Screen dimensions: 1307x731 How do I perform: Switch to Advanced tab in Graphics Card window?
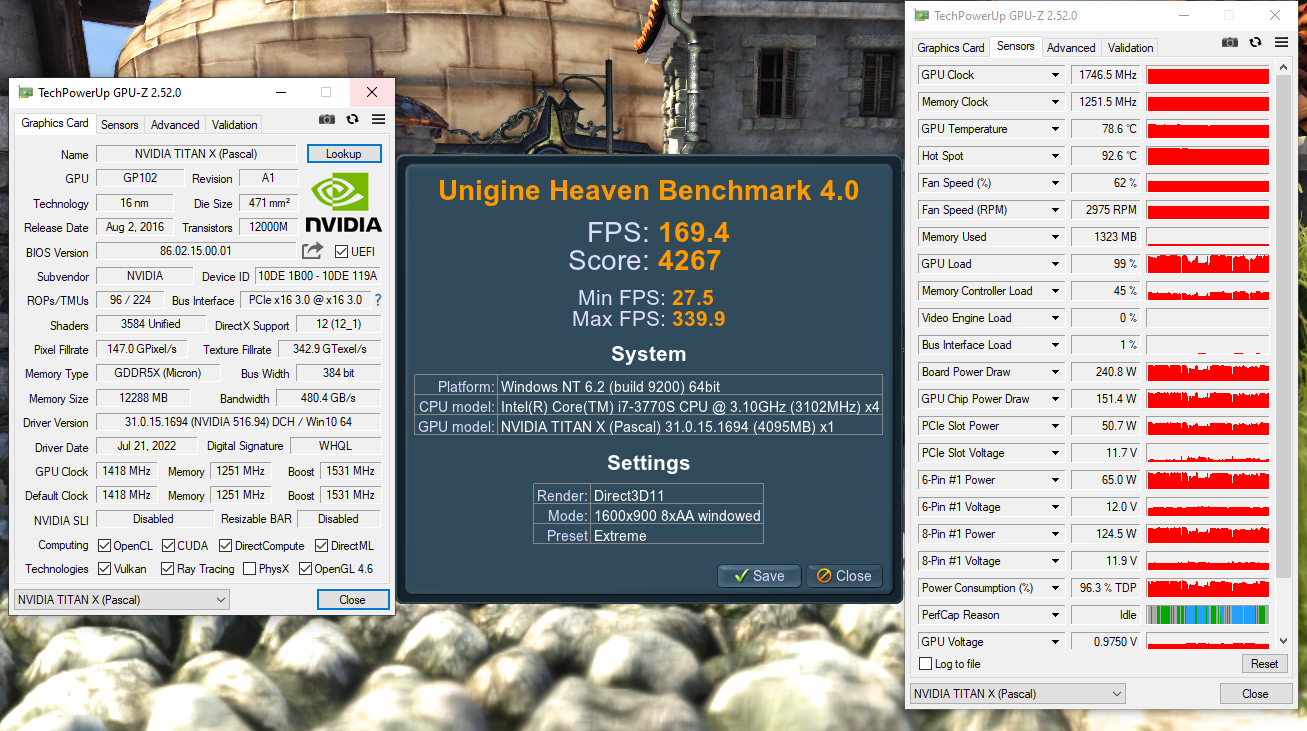175,125
